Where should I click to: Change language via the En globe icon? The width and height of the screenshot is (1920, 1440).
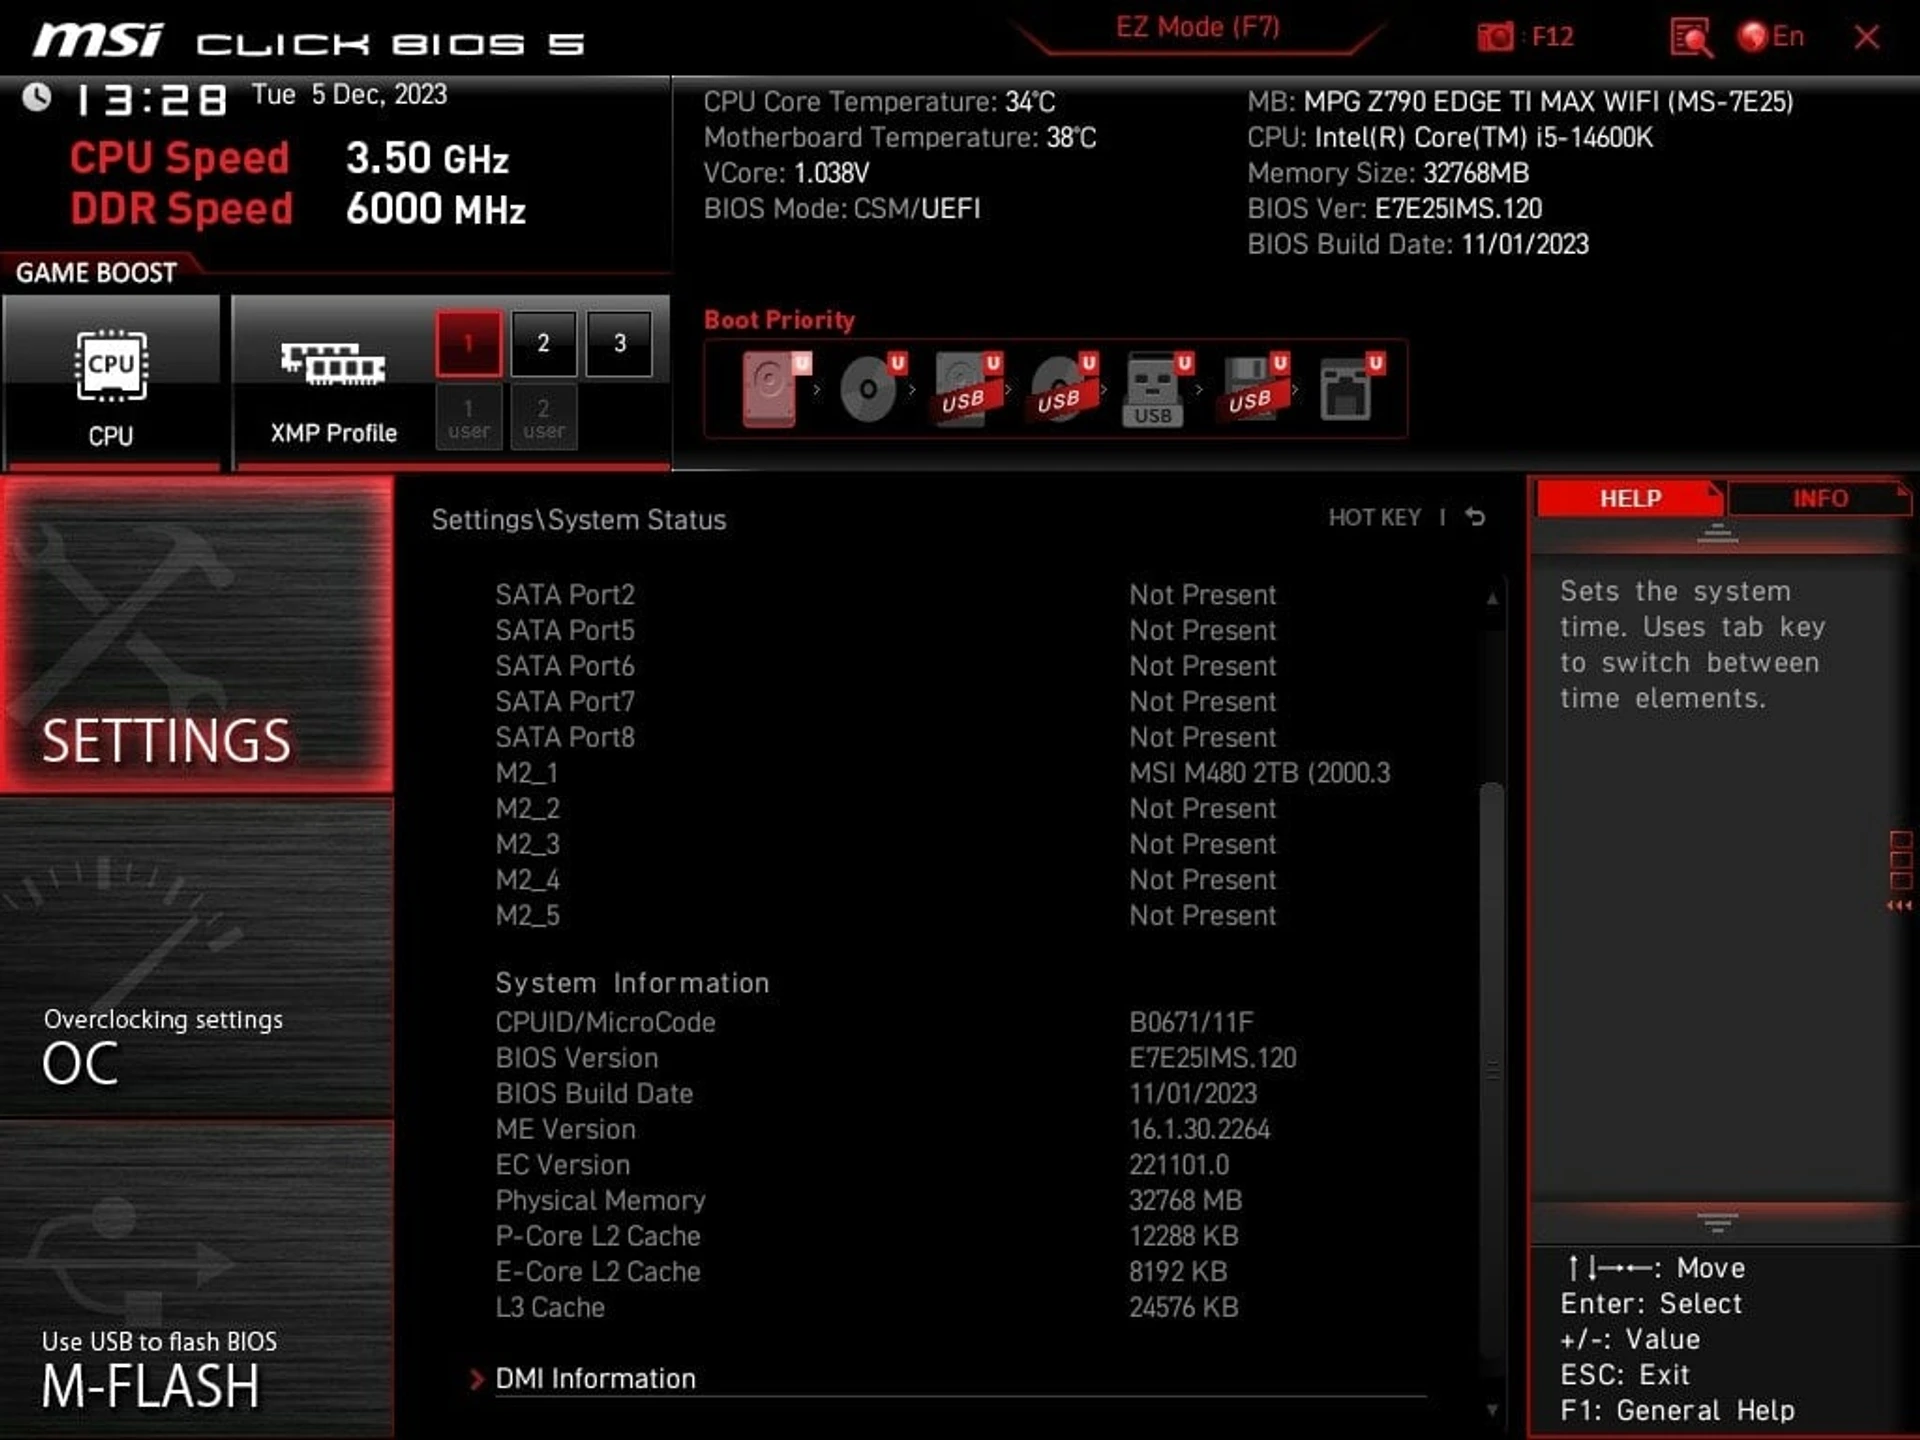[1771, 37]
